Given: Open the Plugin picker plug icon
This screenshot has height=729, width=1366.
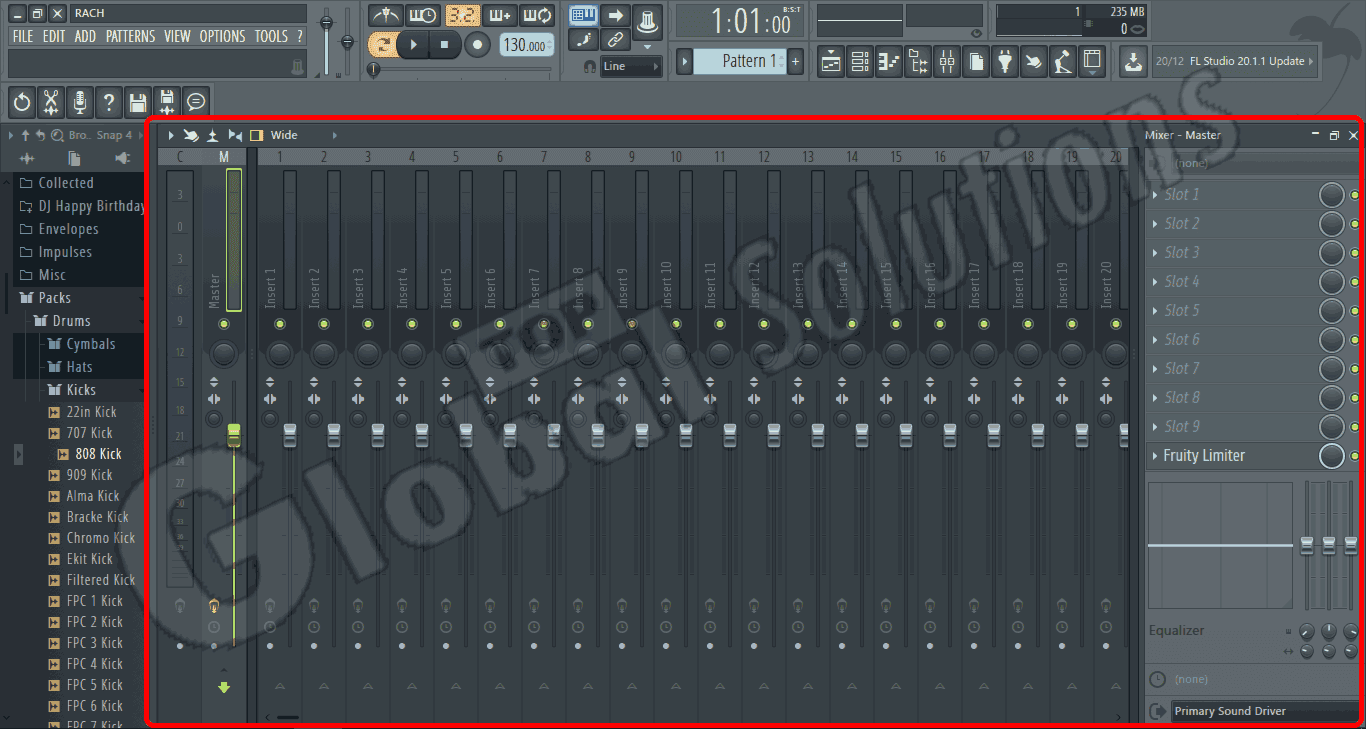Looking at the screenshot, I should 1004,61.
